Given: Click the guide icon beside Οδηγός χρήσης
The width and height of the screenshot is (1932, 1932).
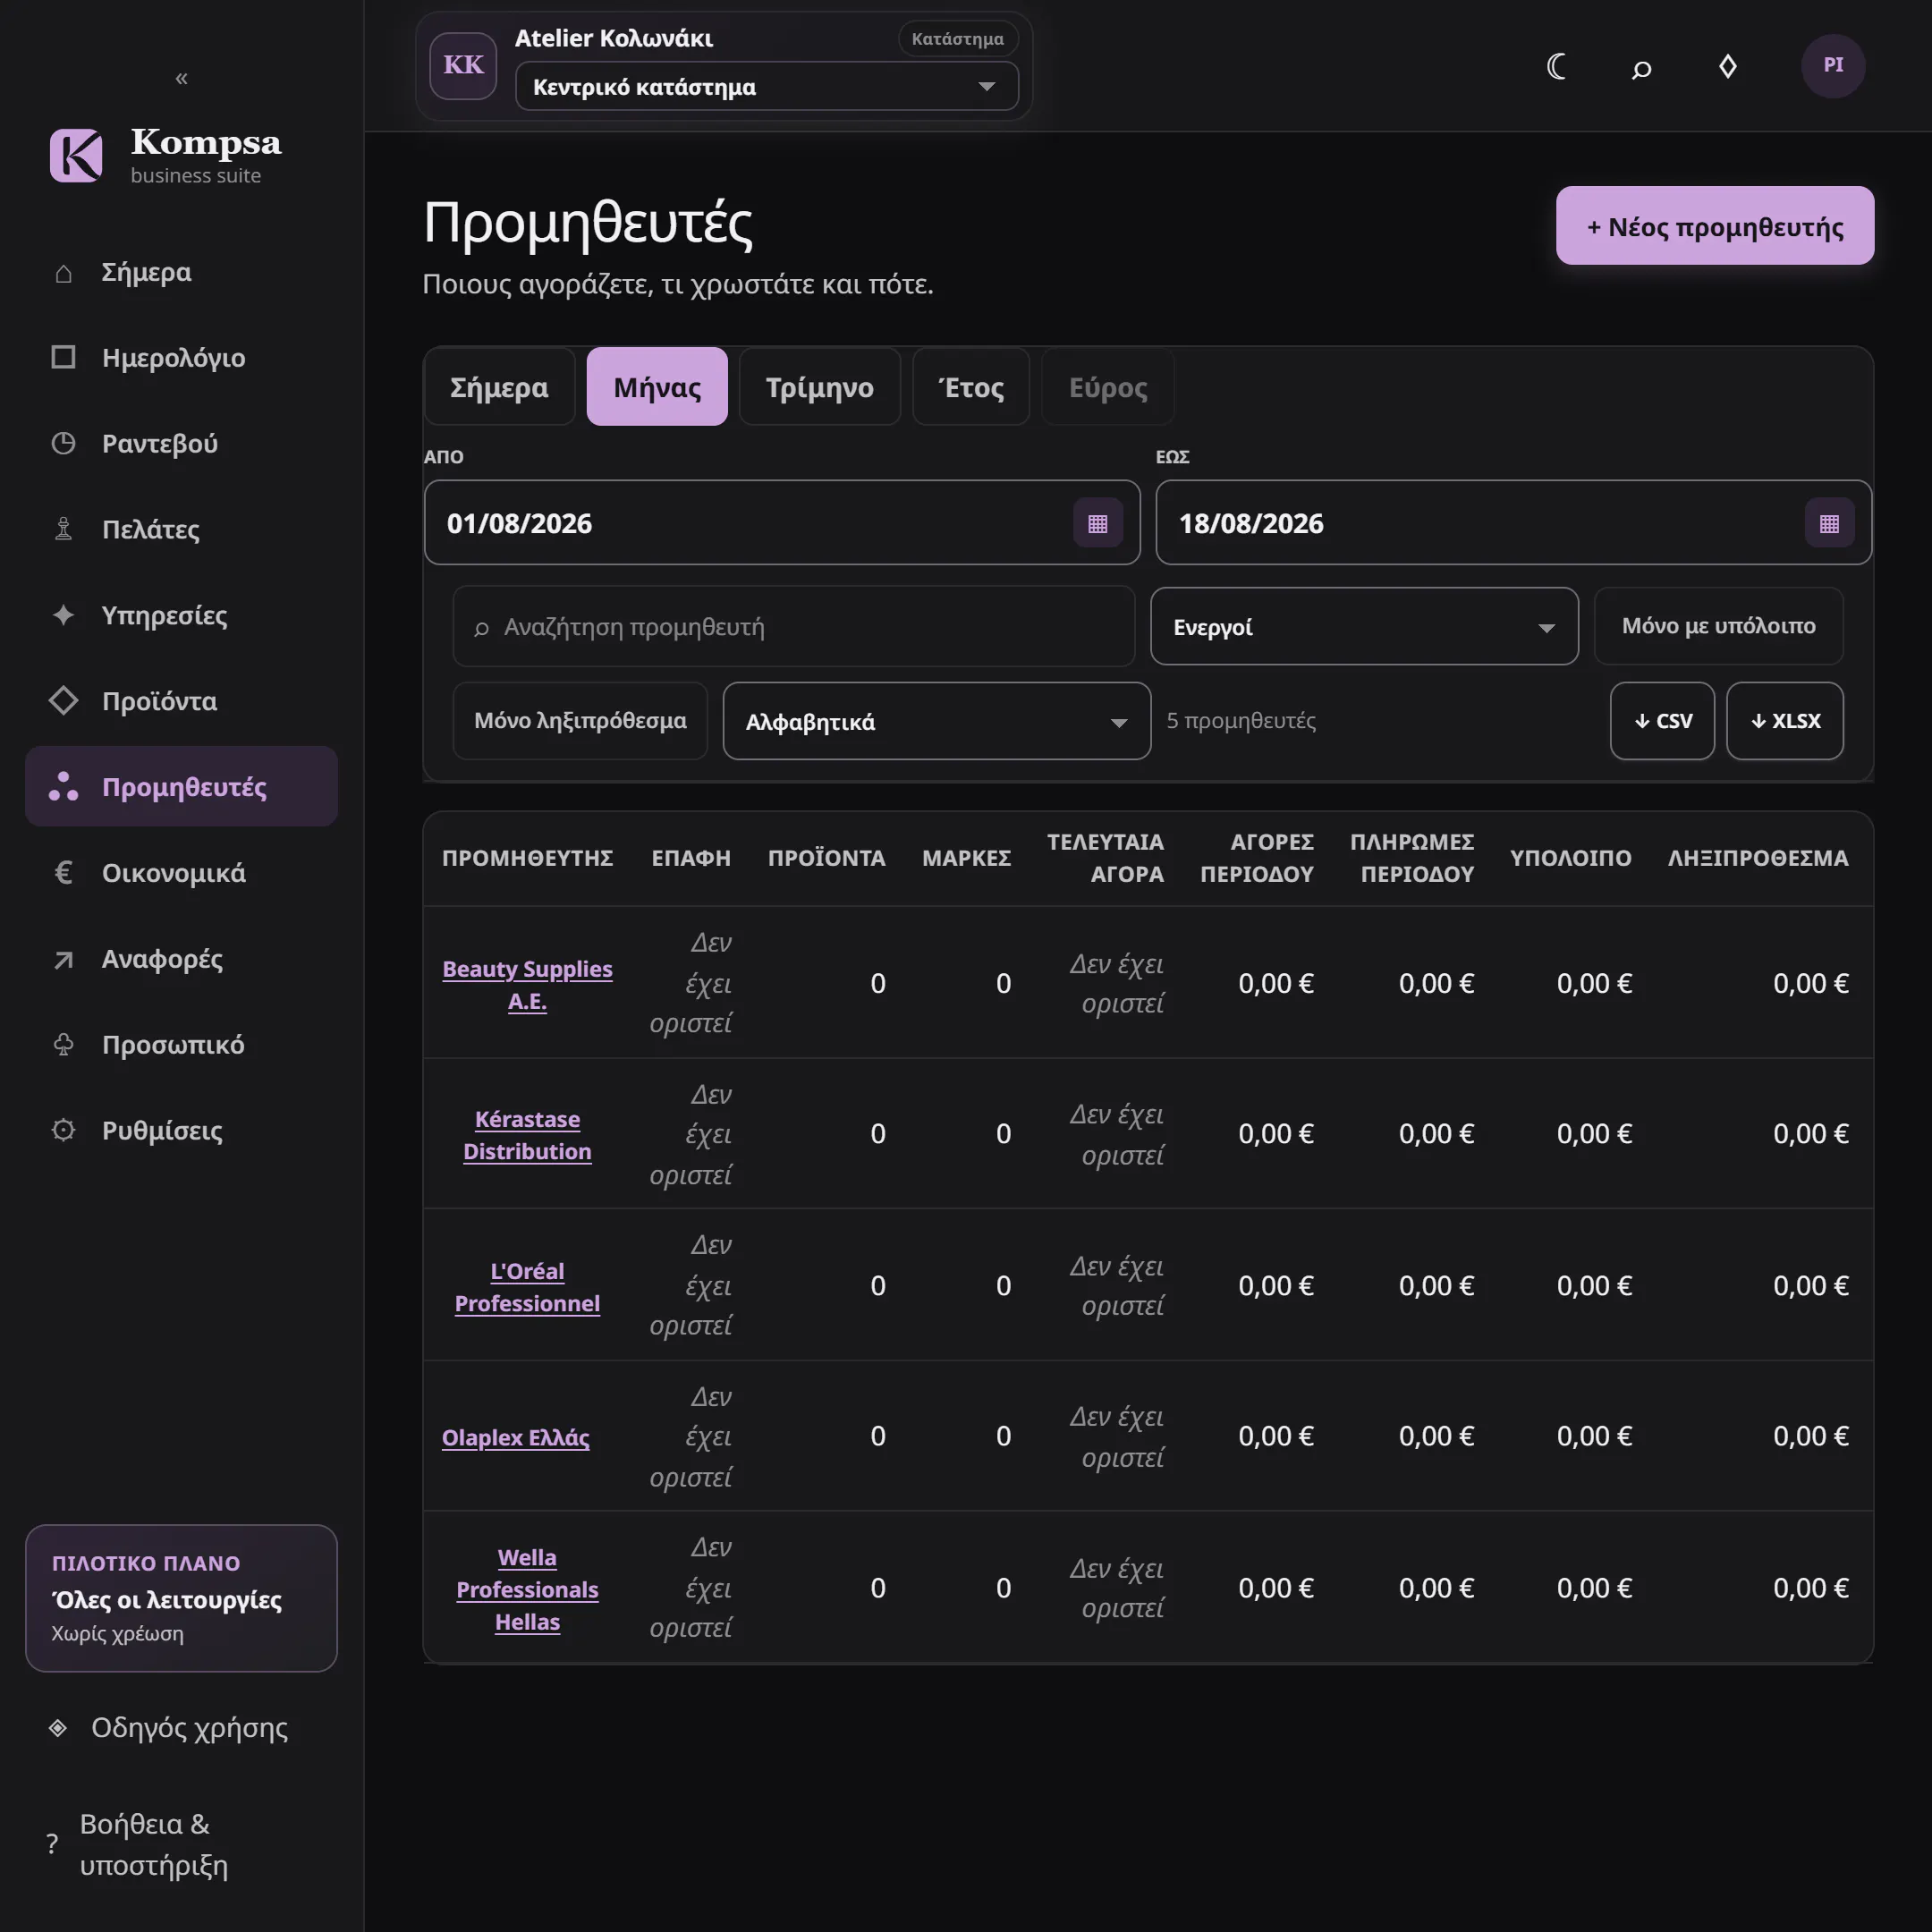Looking at the screenshot, I should tap(58, 1728).
